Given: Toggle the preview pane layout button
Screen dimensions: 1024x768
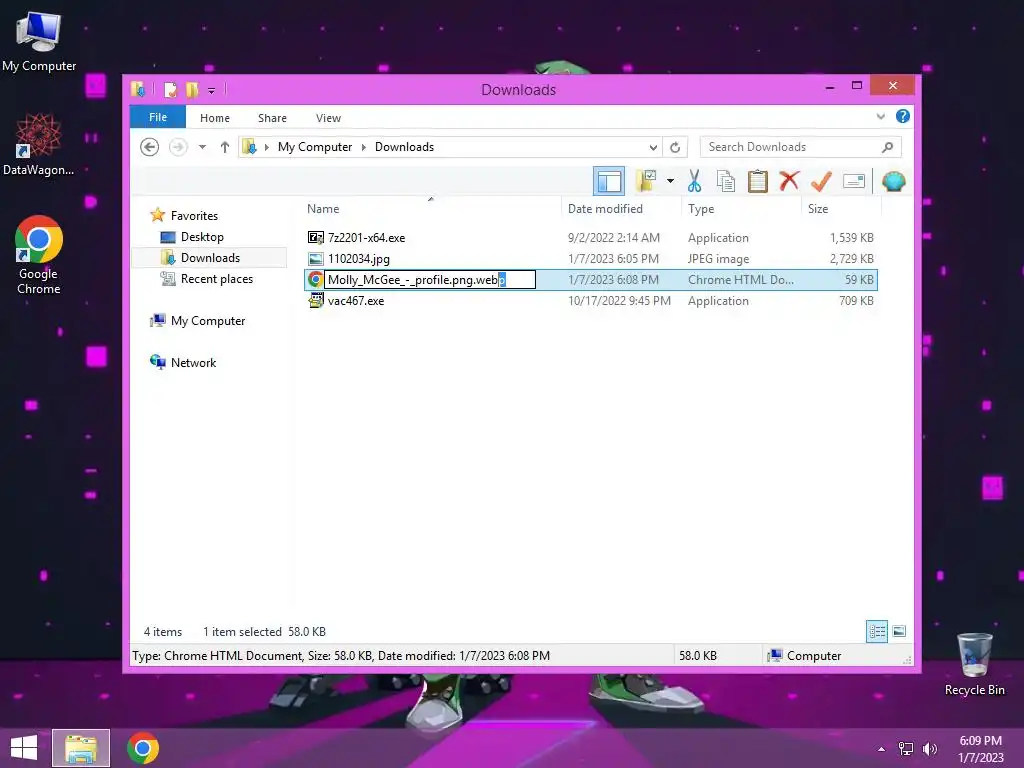Looking at the screenshot, I should click(609, 181).
